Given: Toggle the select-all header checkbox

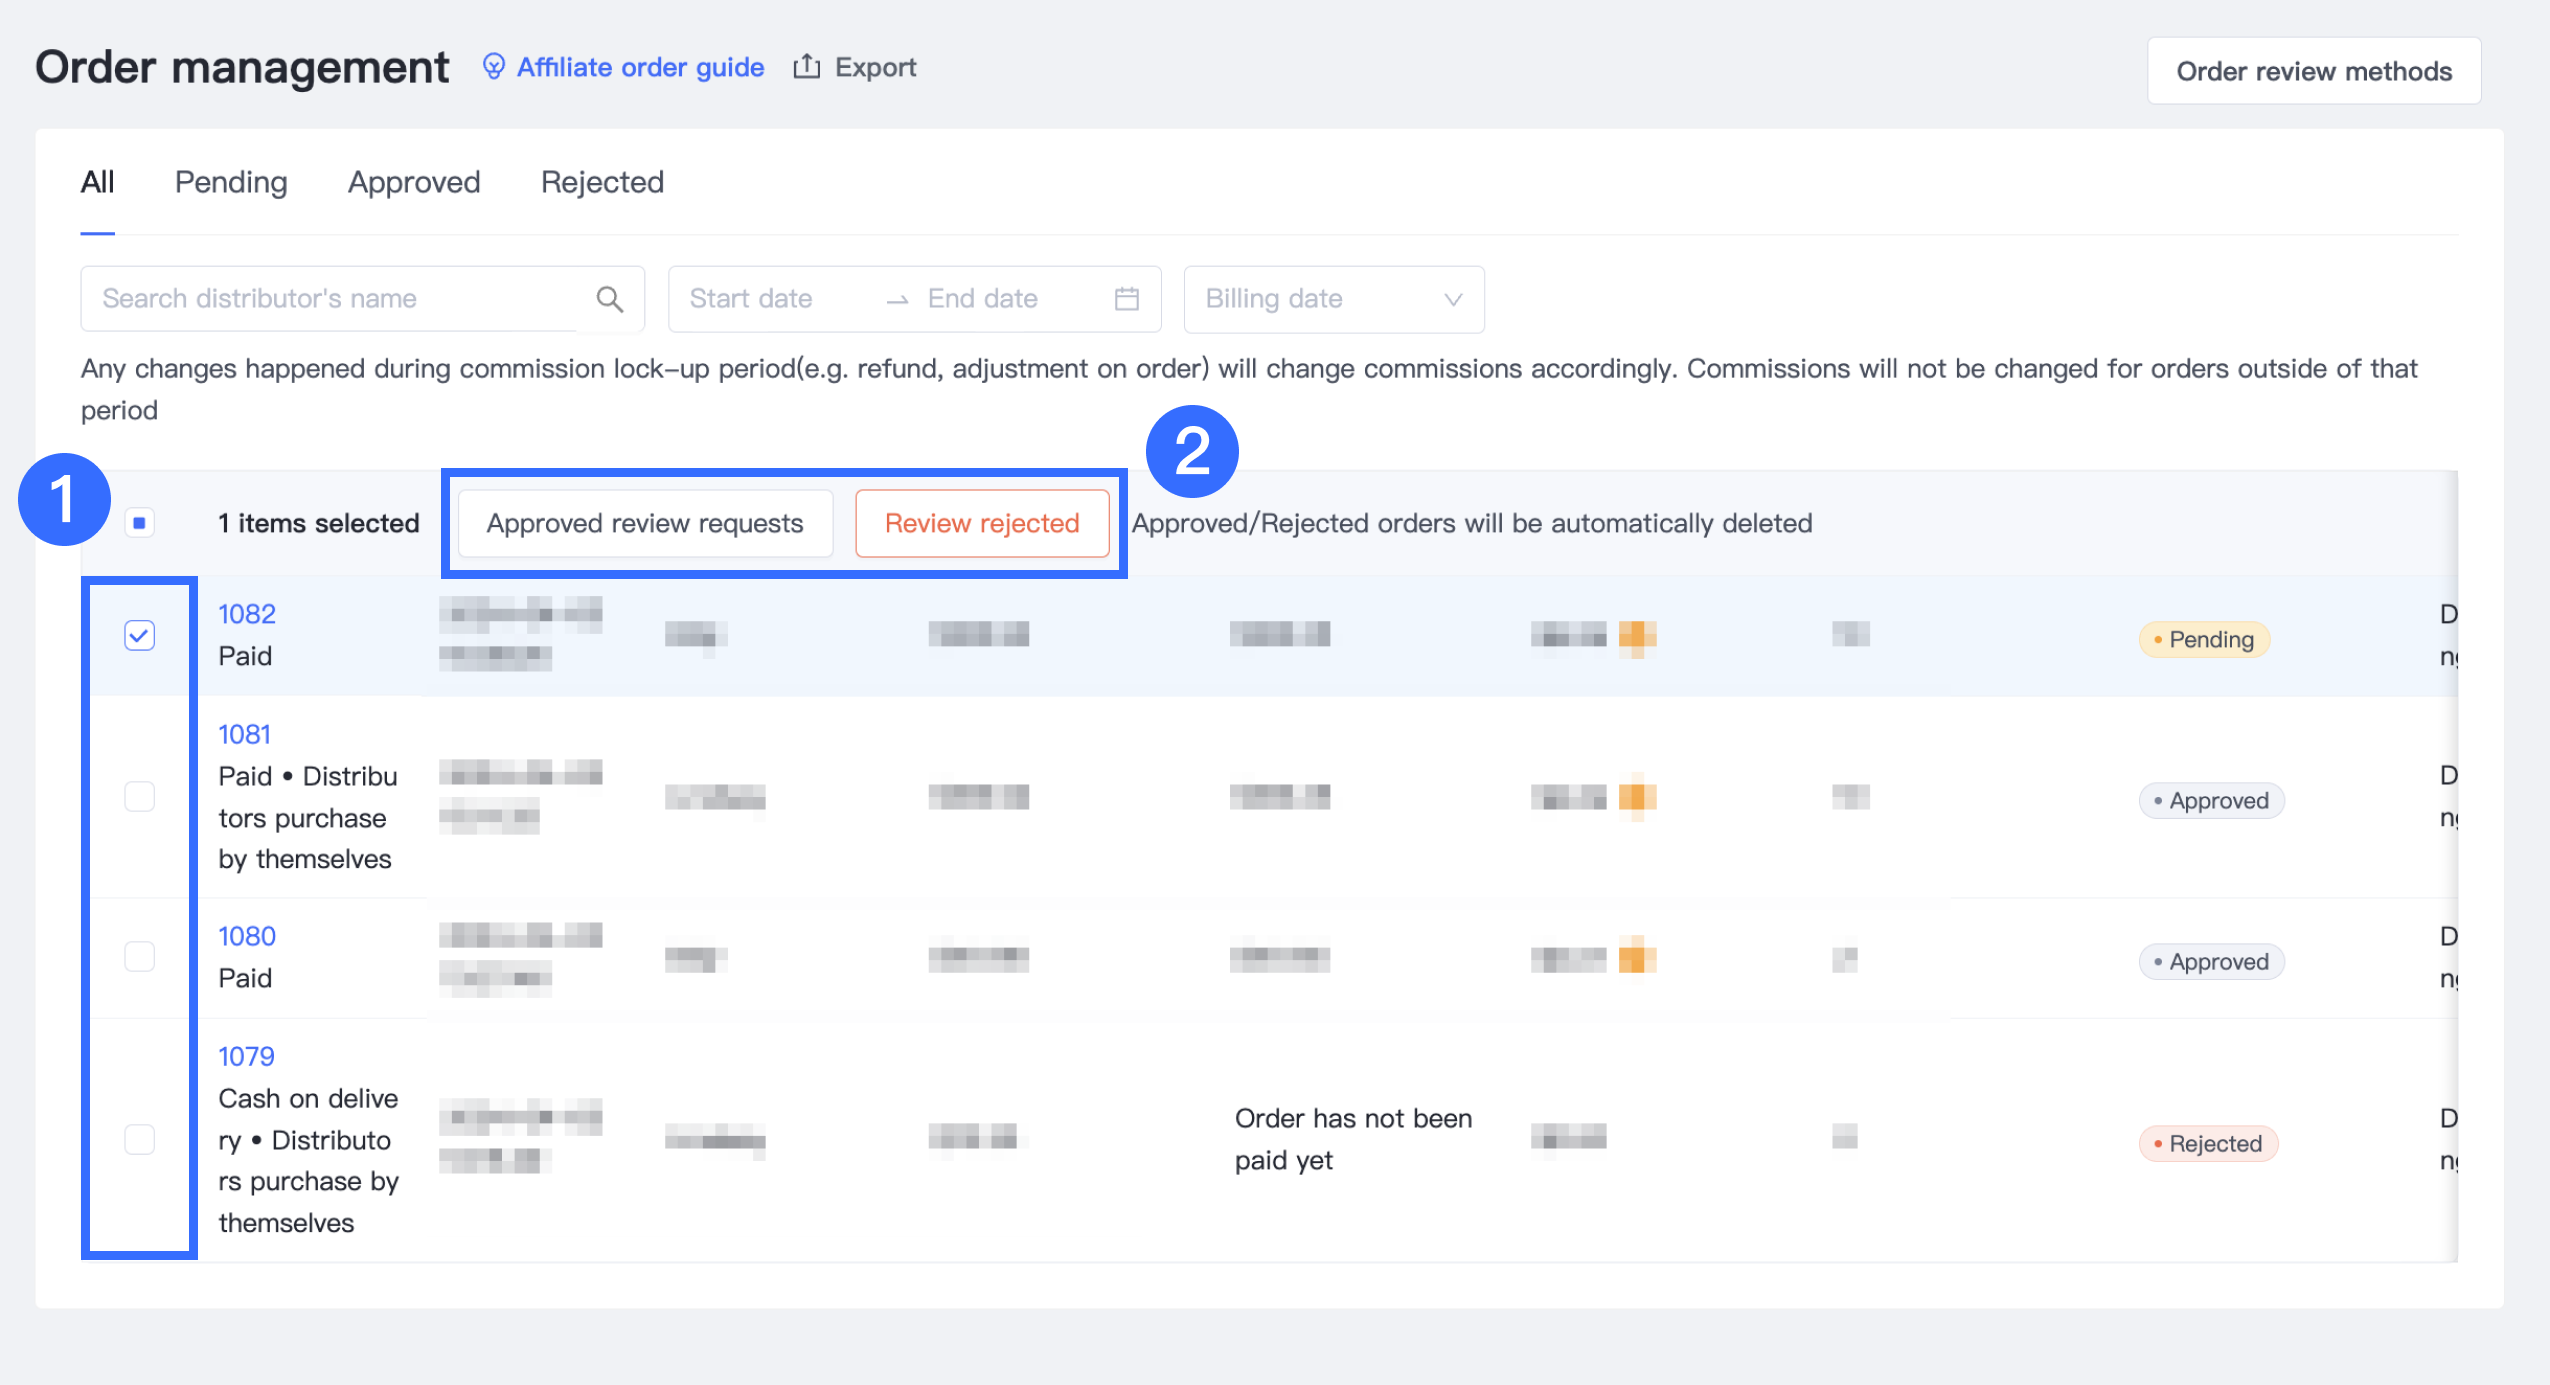Looking at the screenshot, I should click(140, 523).
